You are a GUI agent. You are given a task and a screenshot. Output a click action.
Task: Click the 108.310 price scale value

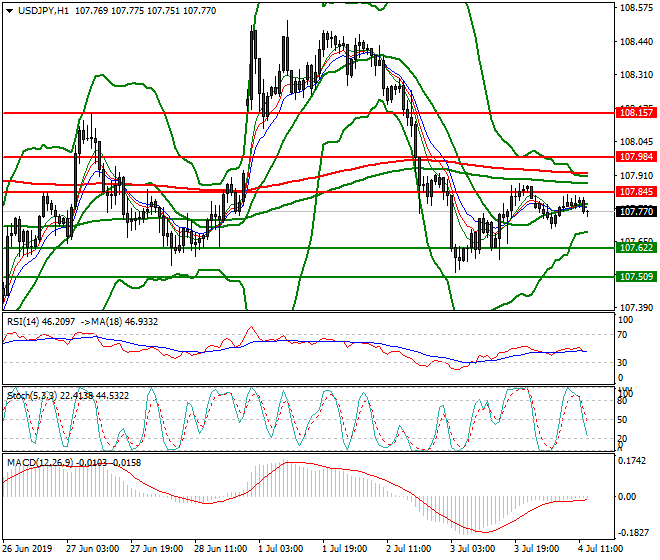coord(636,75)
